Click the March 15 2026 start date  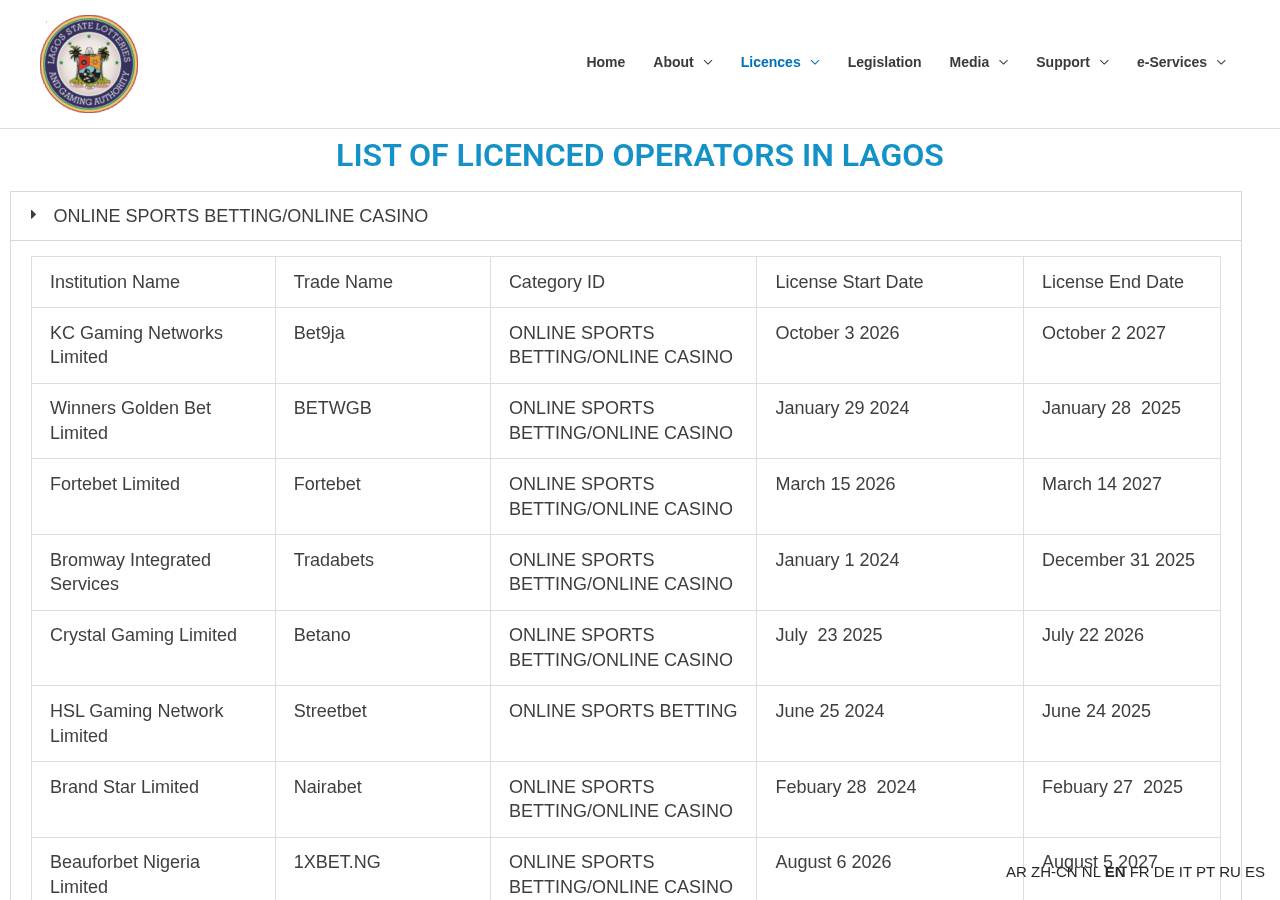tap(890, 497)
